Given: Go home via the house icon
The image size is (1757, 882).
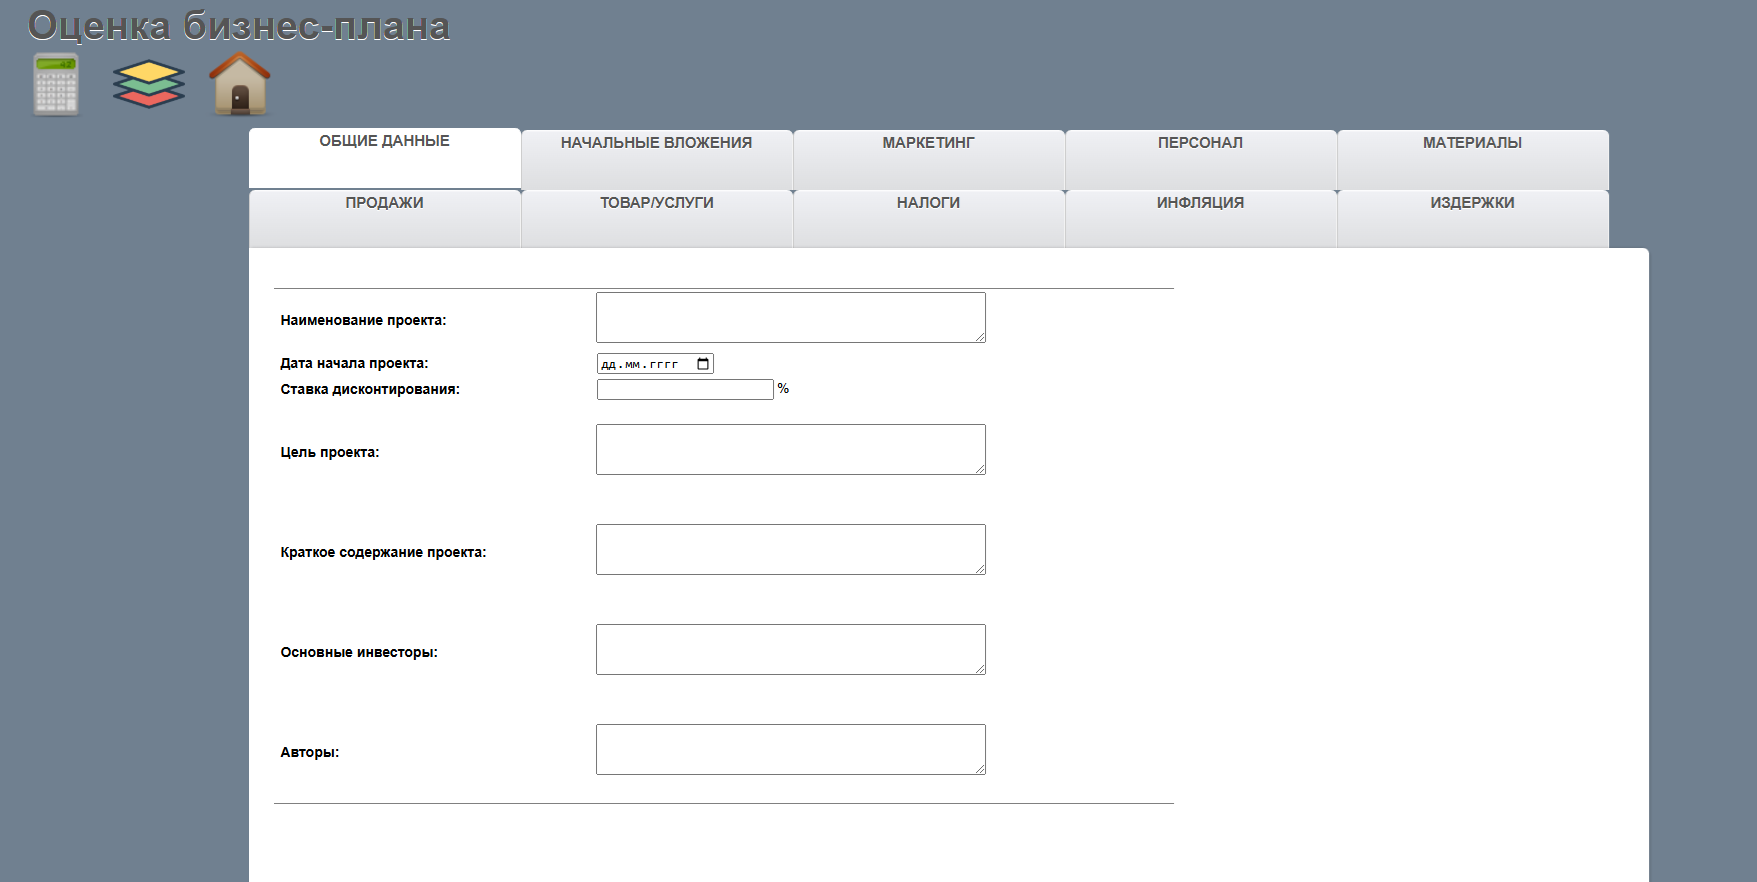Looking at the screenshot, I should pyautogui.click(x=240, y=84).
